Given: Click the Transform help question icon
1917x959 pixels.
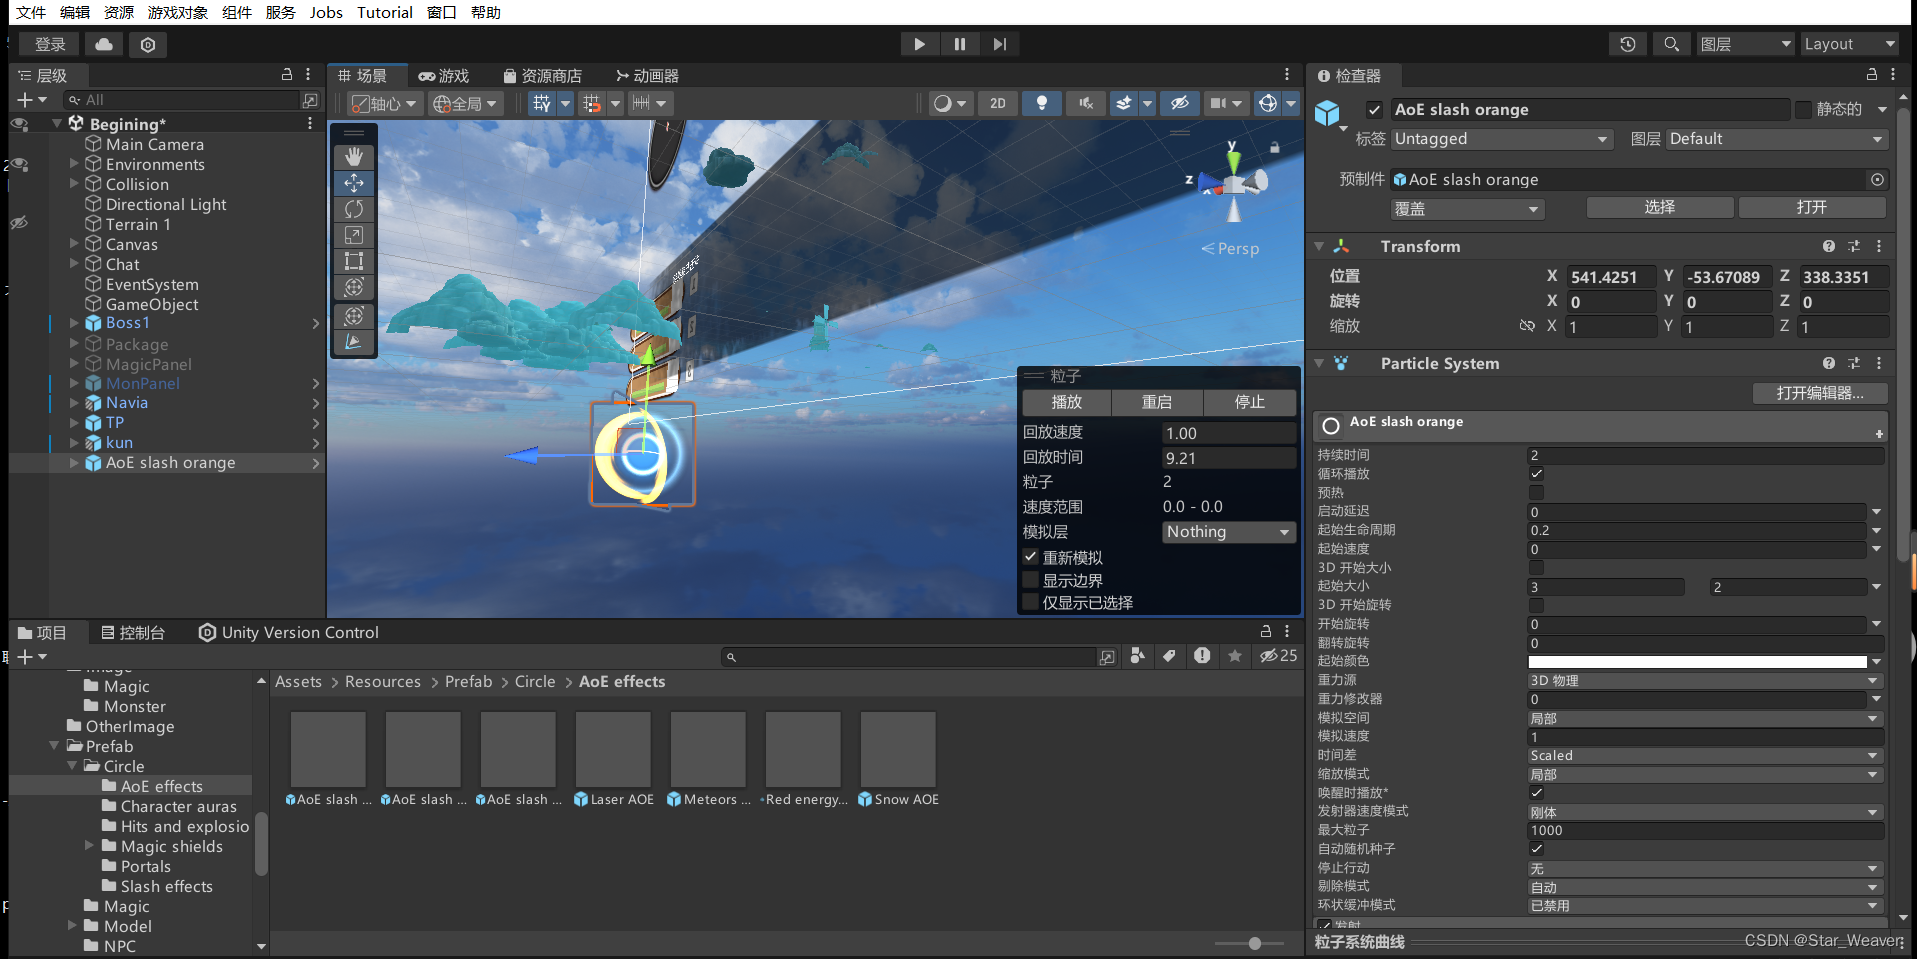Looking at the screenshot, I should pos(1829,246).
